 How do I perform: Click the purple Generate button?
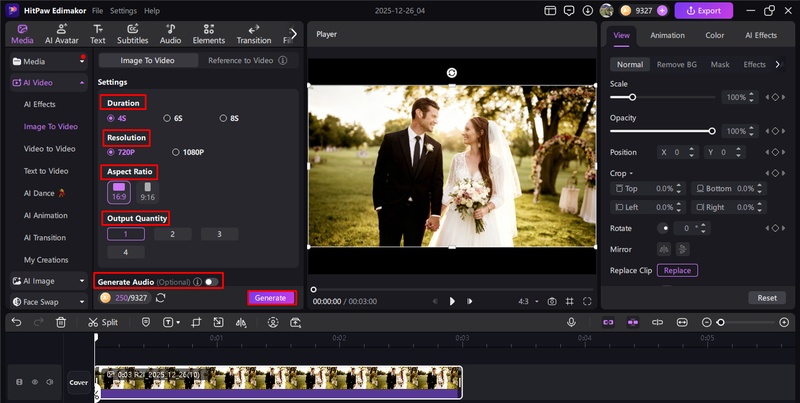pos(270,298)
